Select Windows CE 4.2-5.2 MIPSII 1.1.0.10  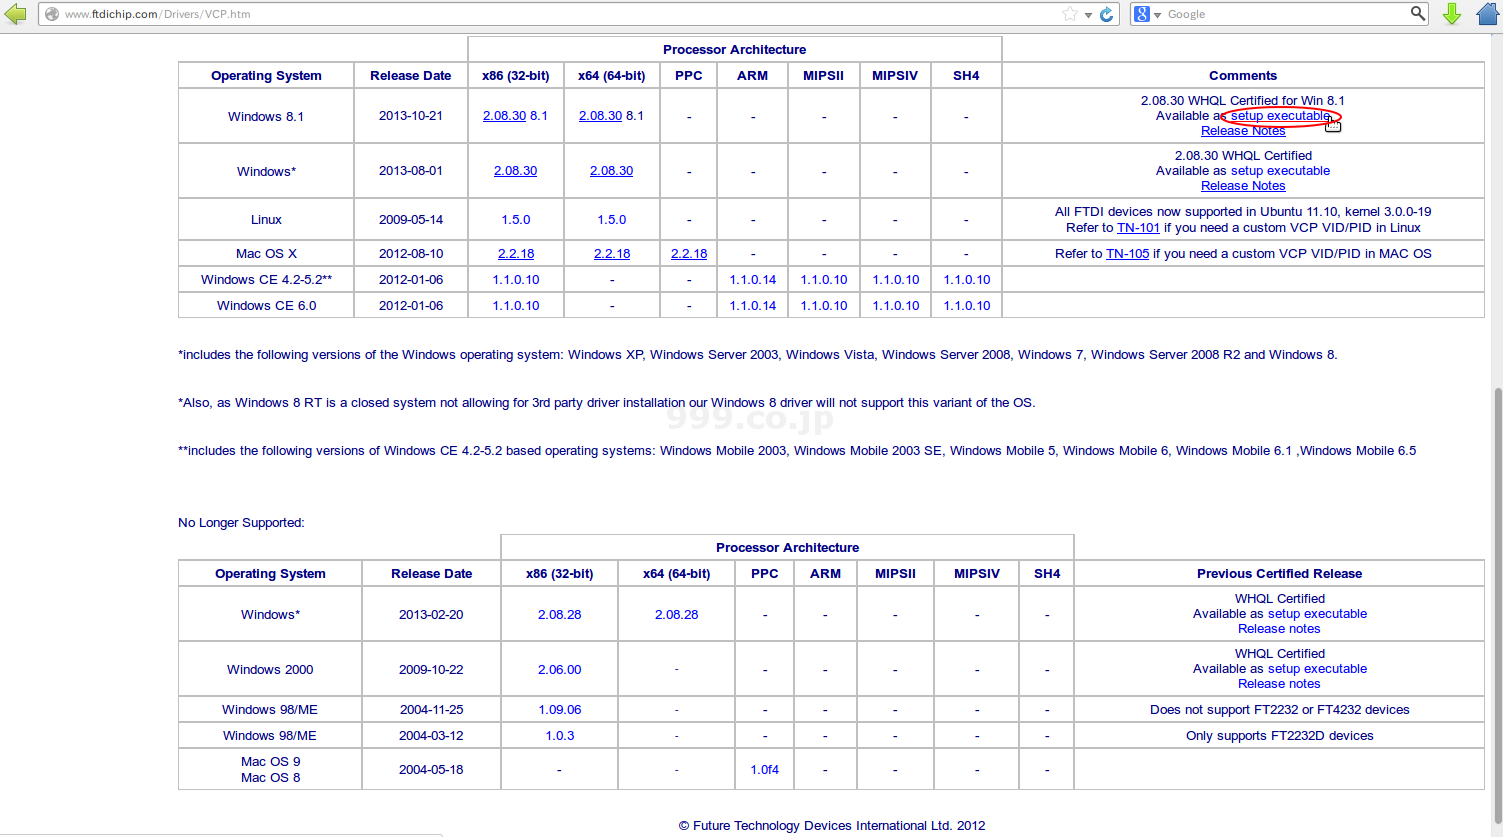click(824, 280)
